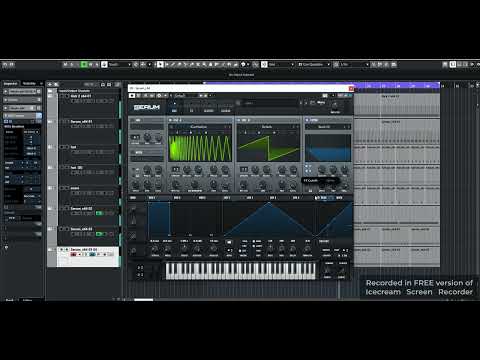Screen dimensions: 480x360
Task: Select the Object Selection arrow tool in Cubase
Action: tap(160, 64)
